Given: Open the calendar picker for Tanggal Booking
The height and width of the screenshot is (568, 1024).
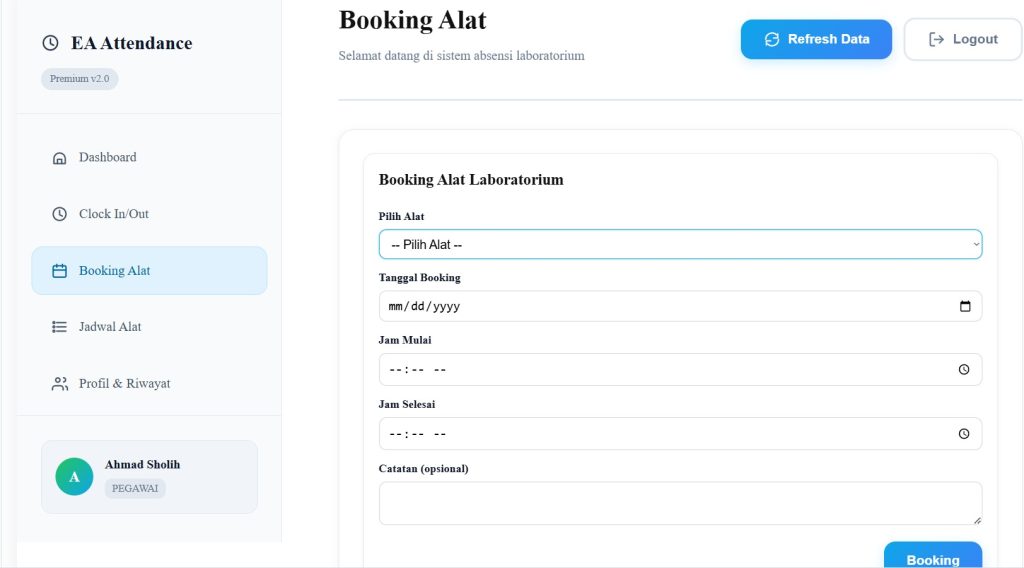Looking at the screenshot, I should click(x=965, y=306).
